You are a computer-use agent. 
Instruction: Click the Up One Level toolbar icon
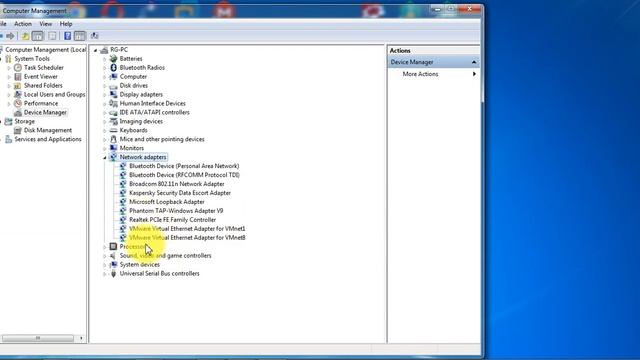25,36
